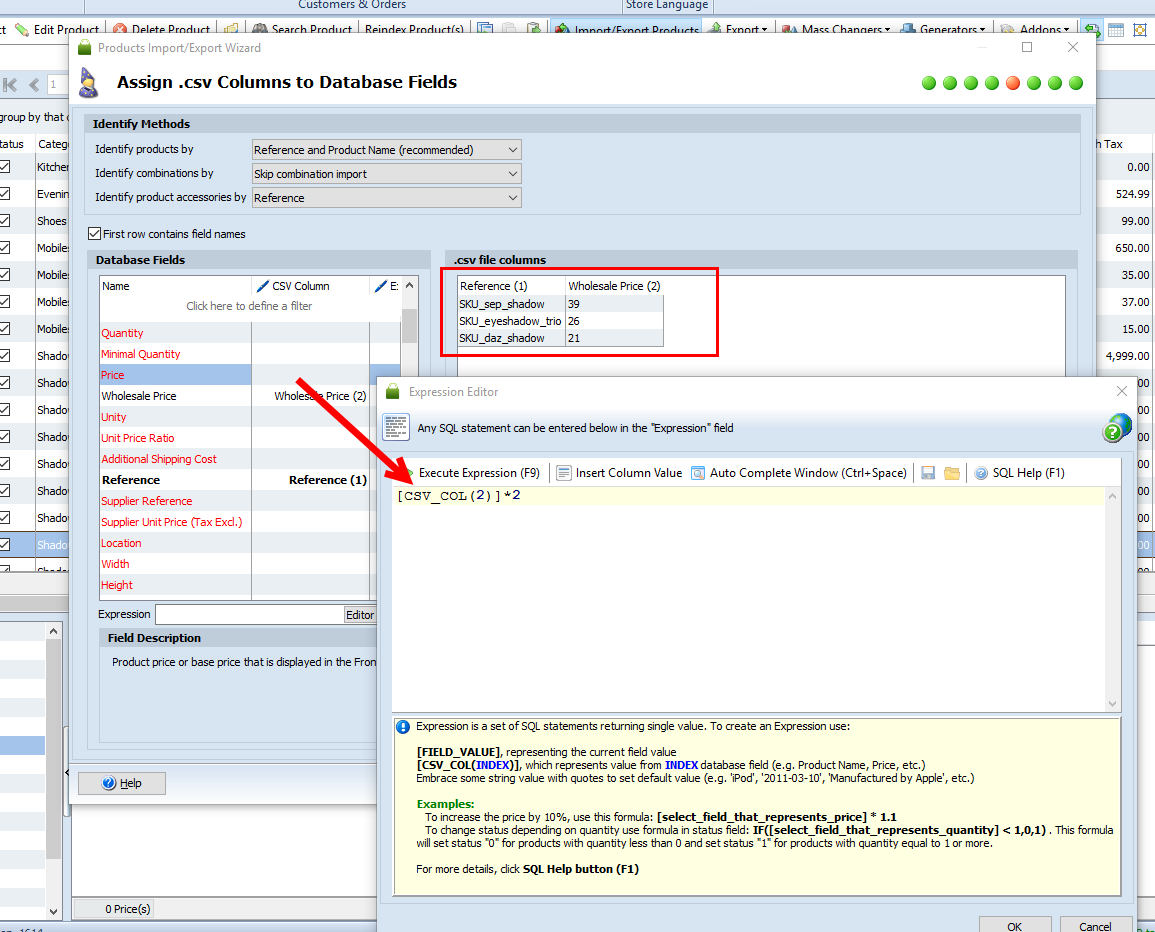Click the expression editor scroll down arrow
Viewport: 1155px width, 932px height.
[x=1112, y=704]
